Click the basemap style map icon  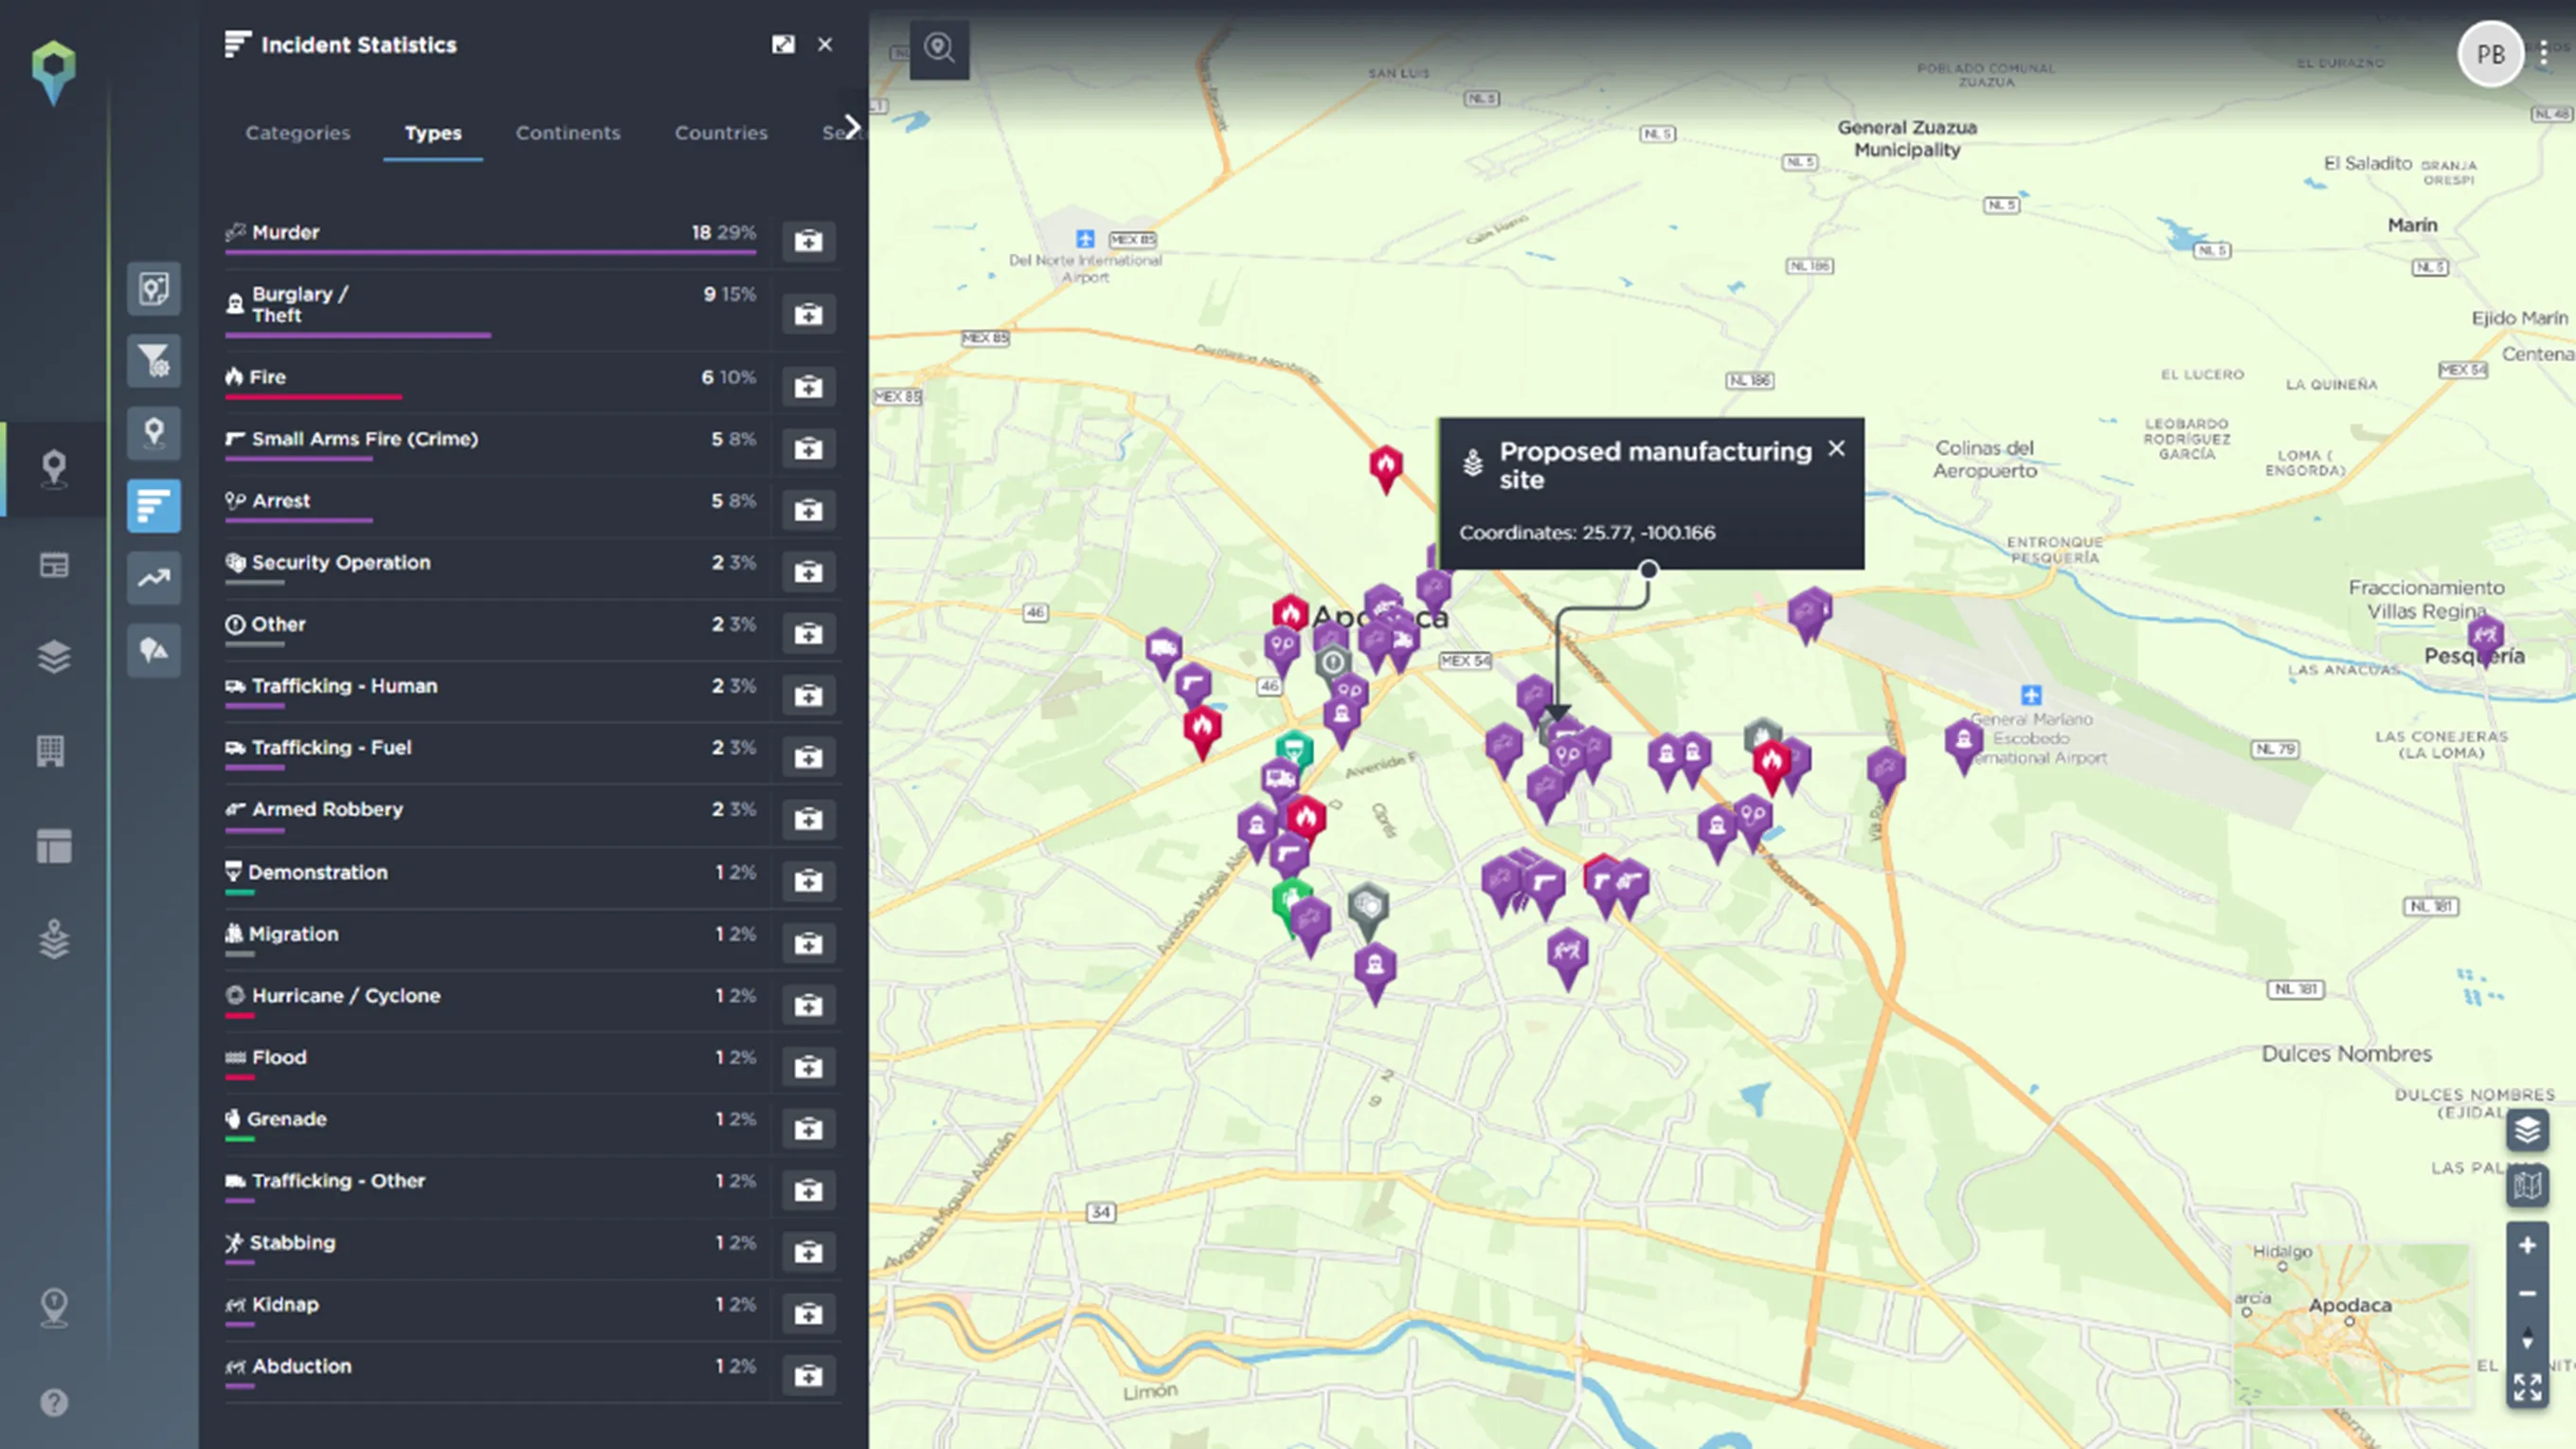(x=2527, y=1186)
